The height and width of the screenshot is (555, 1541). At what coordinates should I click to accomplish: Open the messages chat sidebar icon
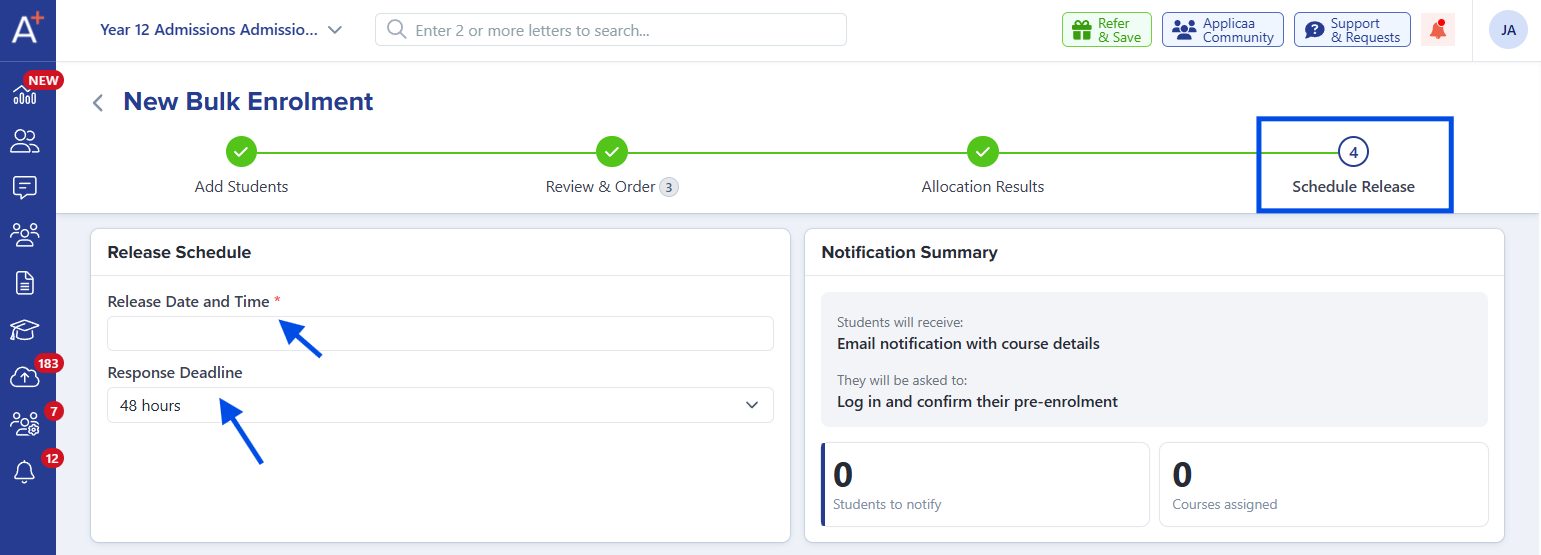[x=25, y=188]
